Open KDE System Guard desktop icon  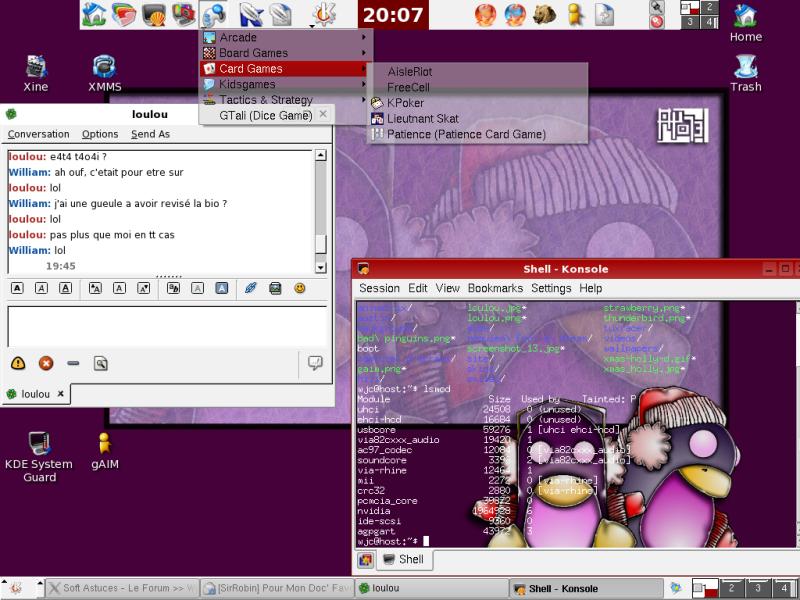point(39,457)
